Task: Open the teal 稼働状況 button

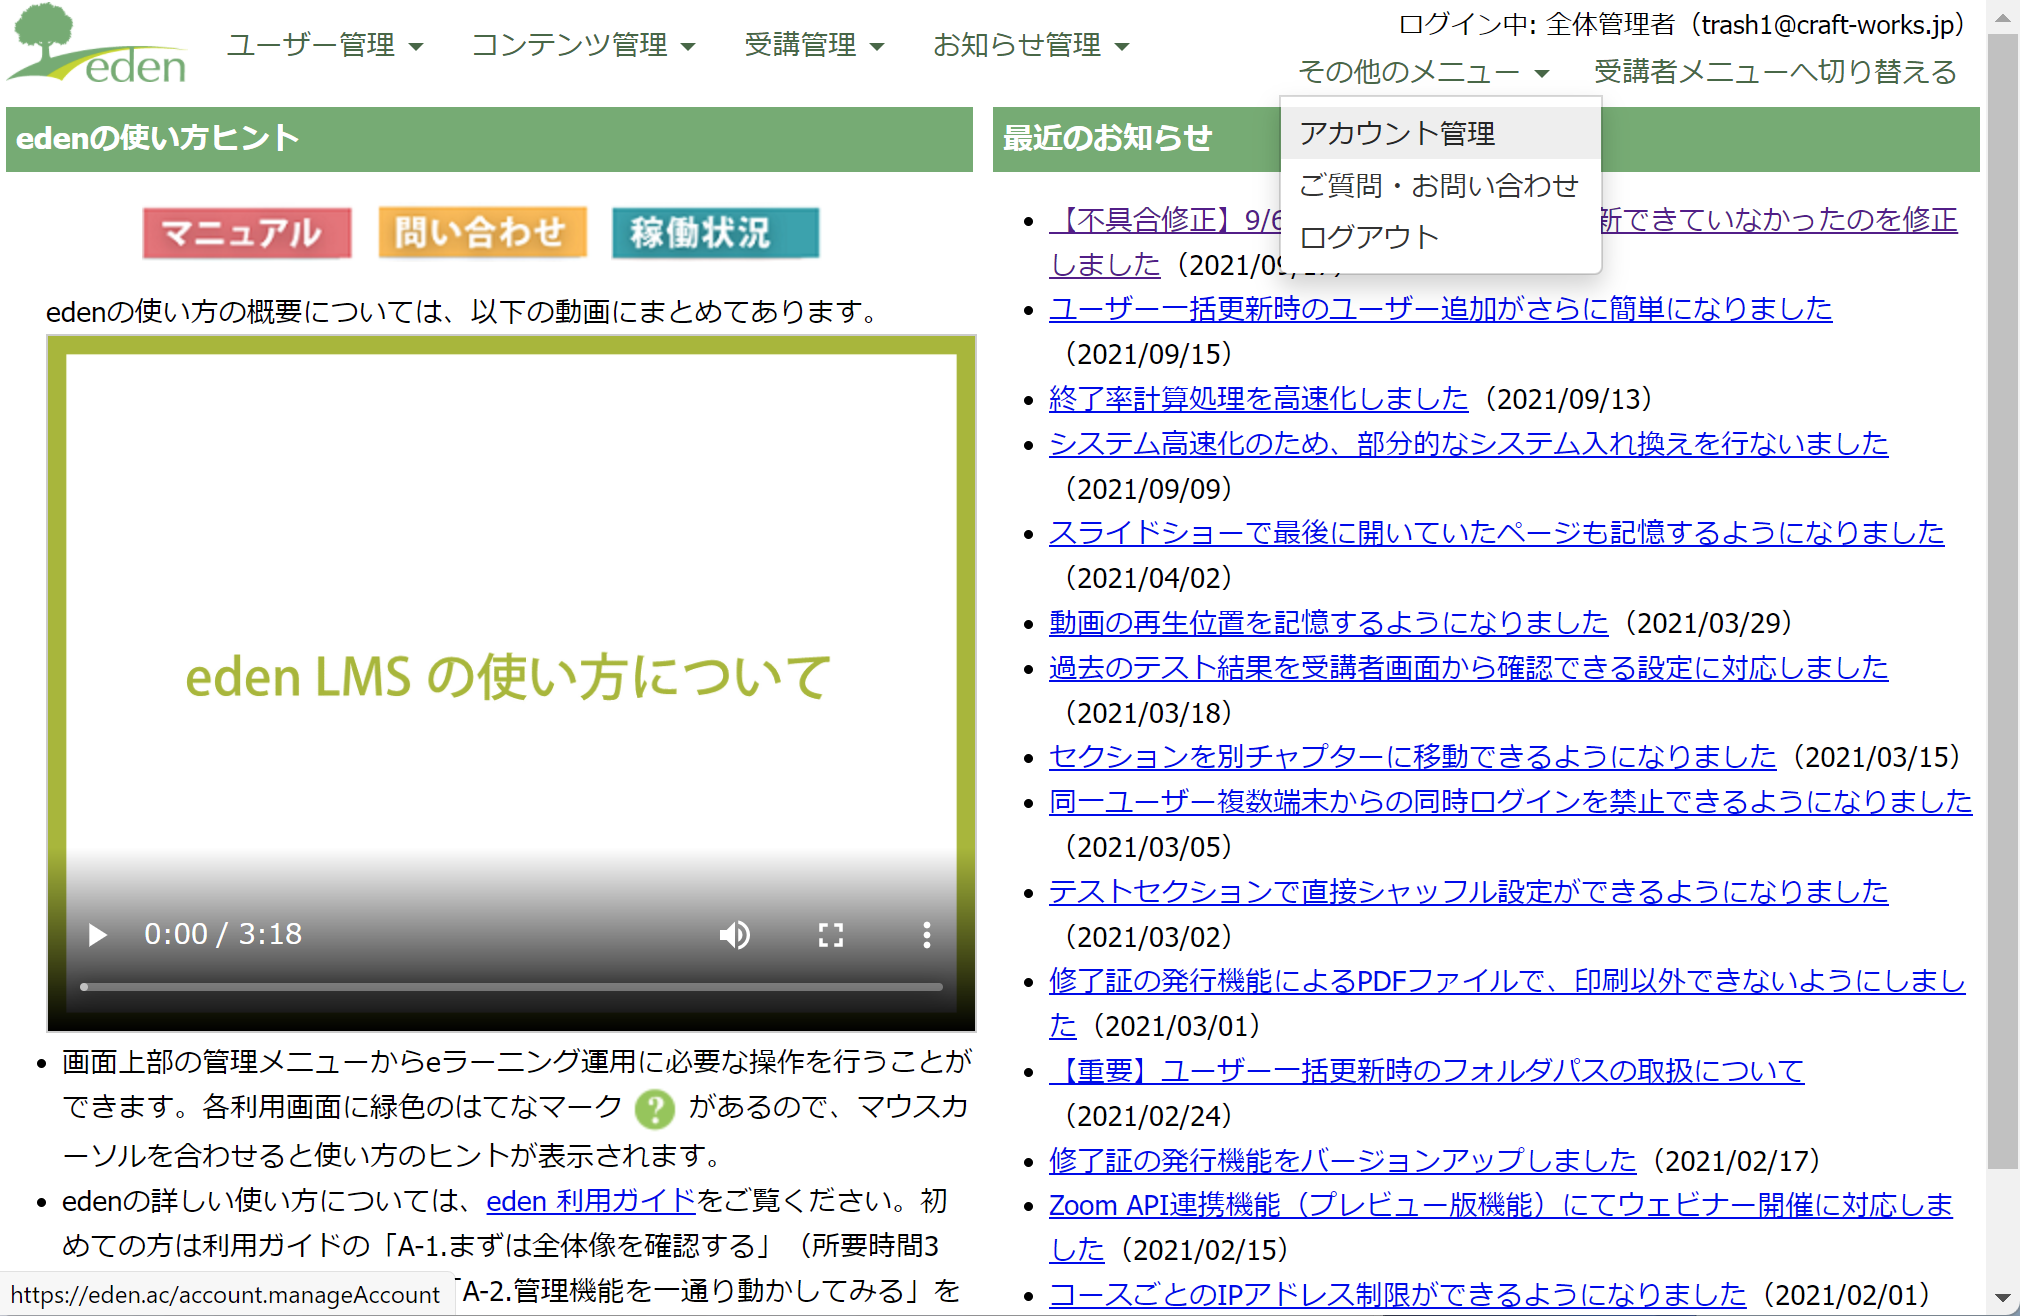Action: [x=715, y=233]
